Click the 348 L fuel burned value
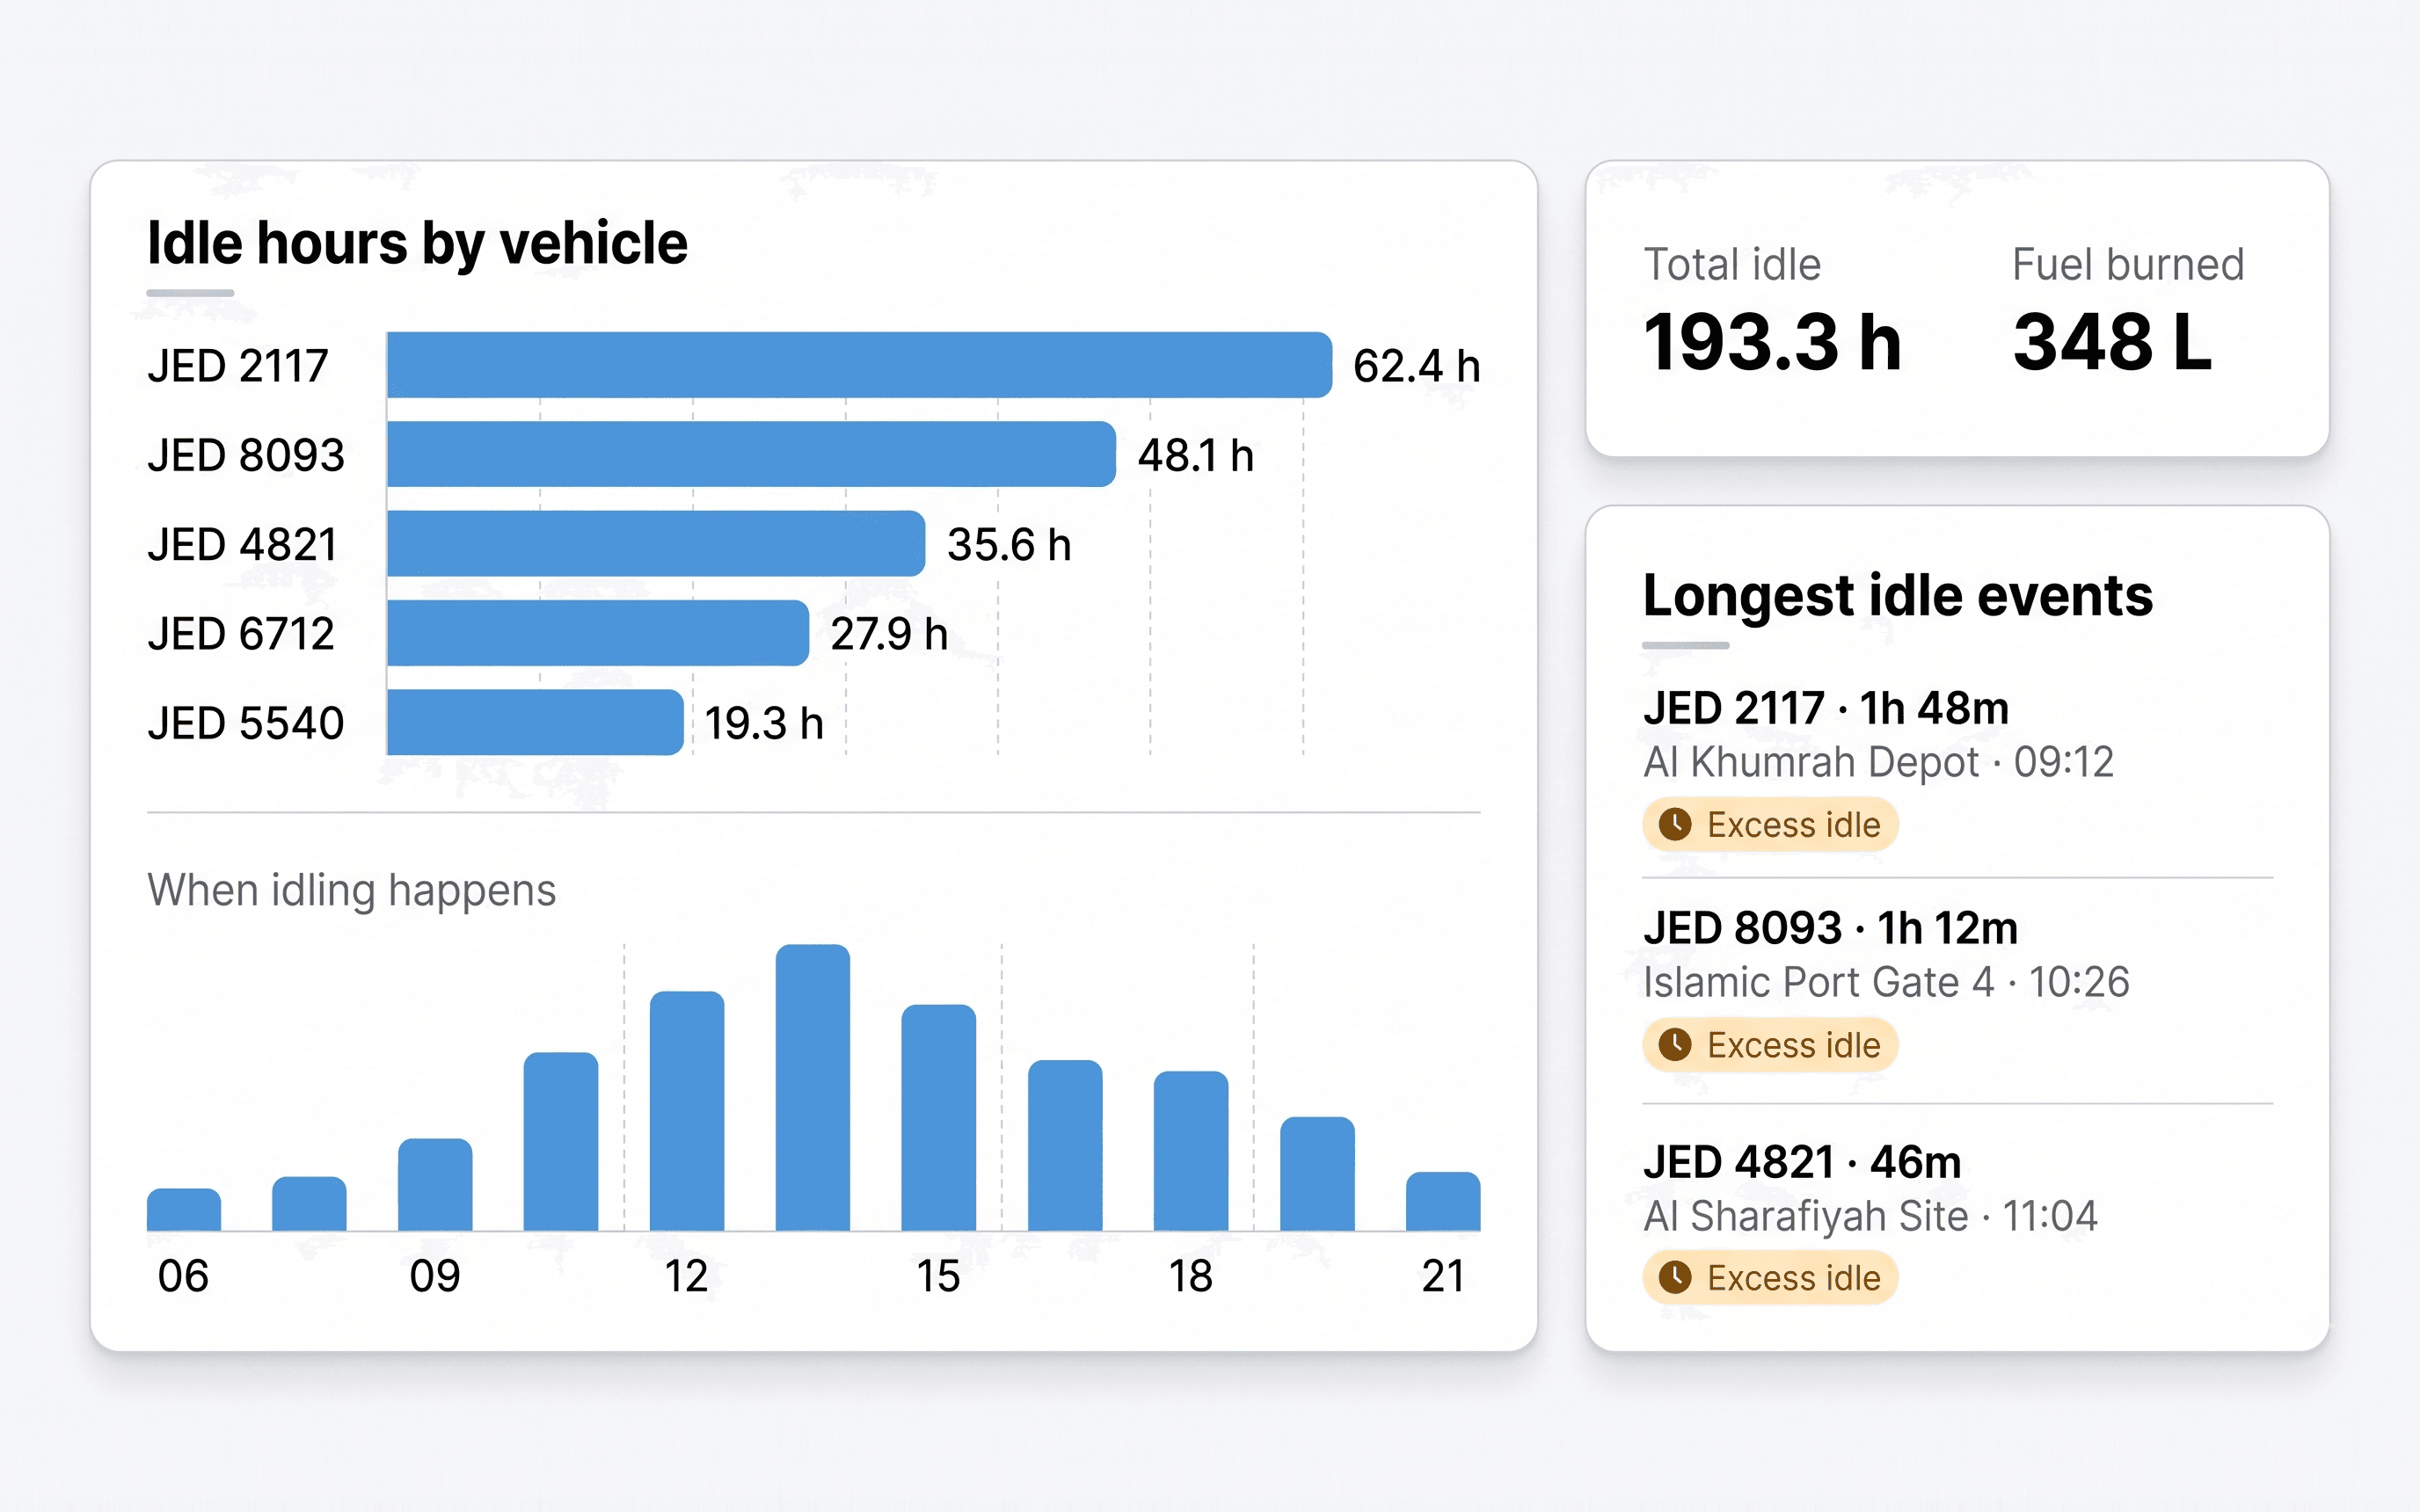This screenshot has width=2420, height=1512. click(2112, 342)
